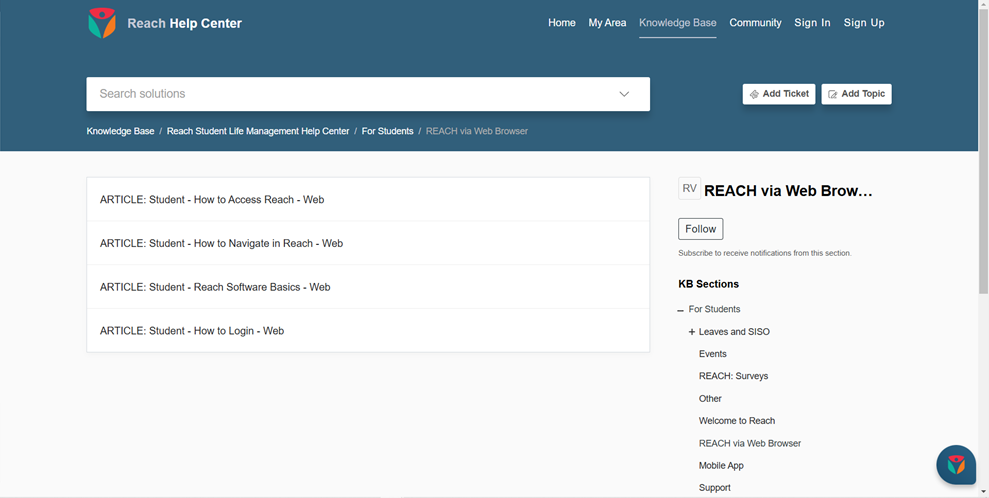Open Reach Student Life Management Help Center breadcrumb
The image size is (989, 498).
click(x=258, y=131)
